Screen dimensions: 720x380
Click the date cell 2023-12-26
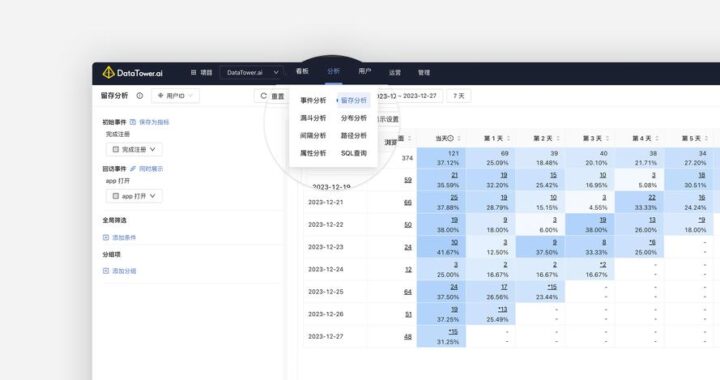326,314
